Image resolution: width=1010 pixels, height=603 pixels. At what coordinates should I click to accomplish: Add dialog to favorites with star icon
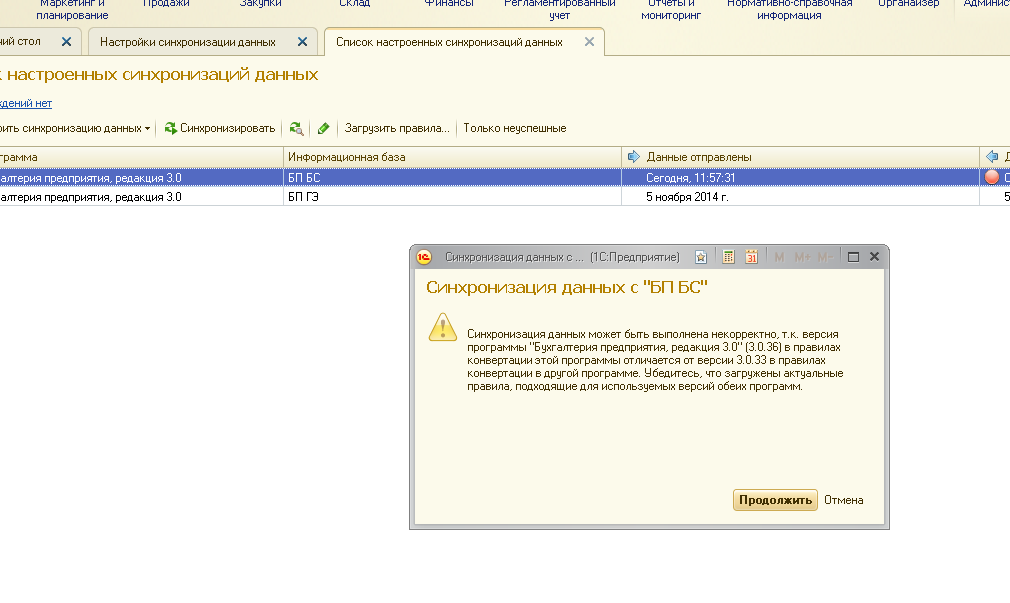(701, 257)
